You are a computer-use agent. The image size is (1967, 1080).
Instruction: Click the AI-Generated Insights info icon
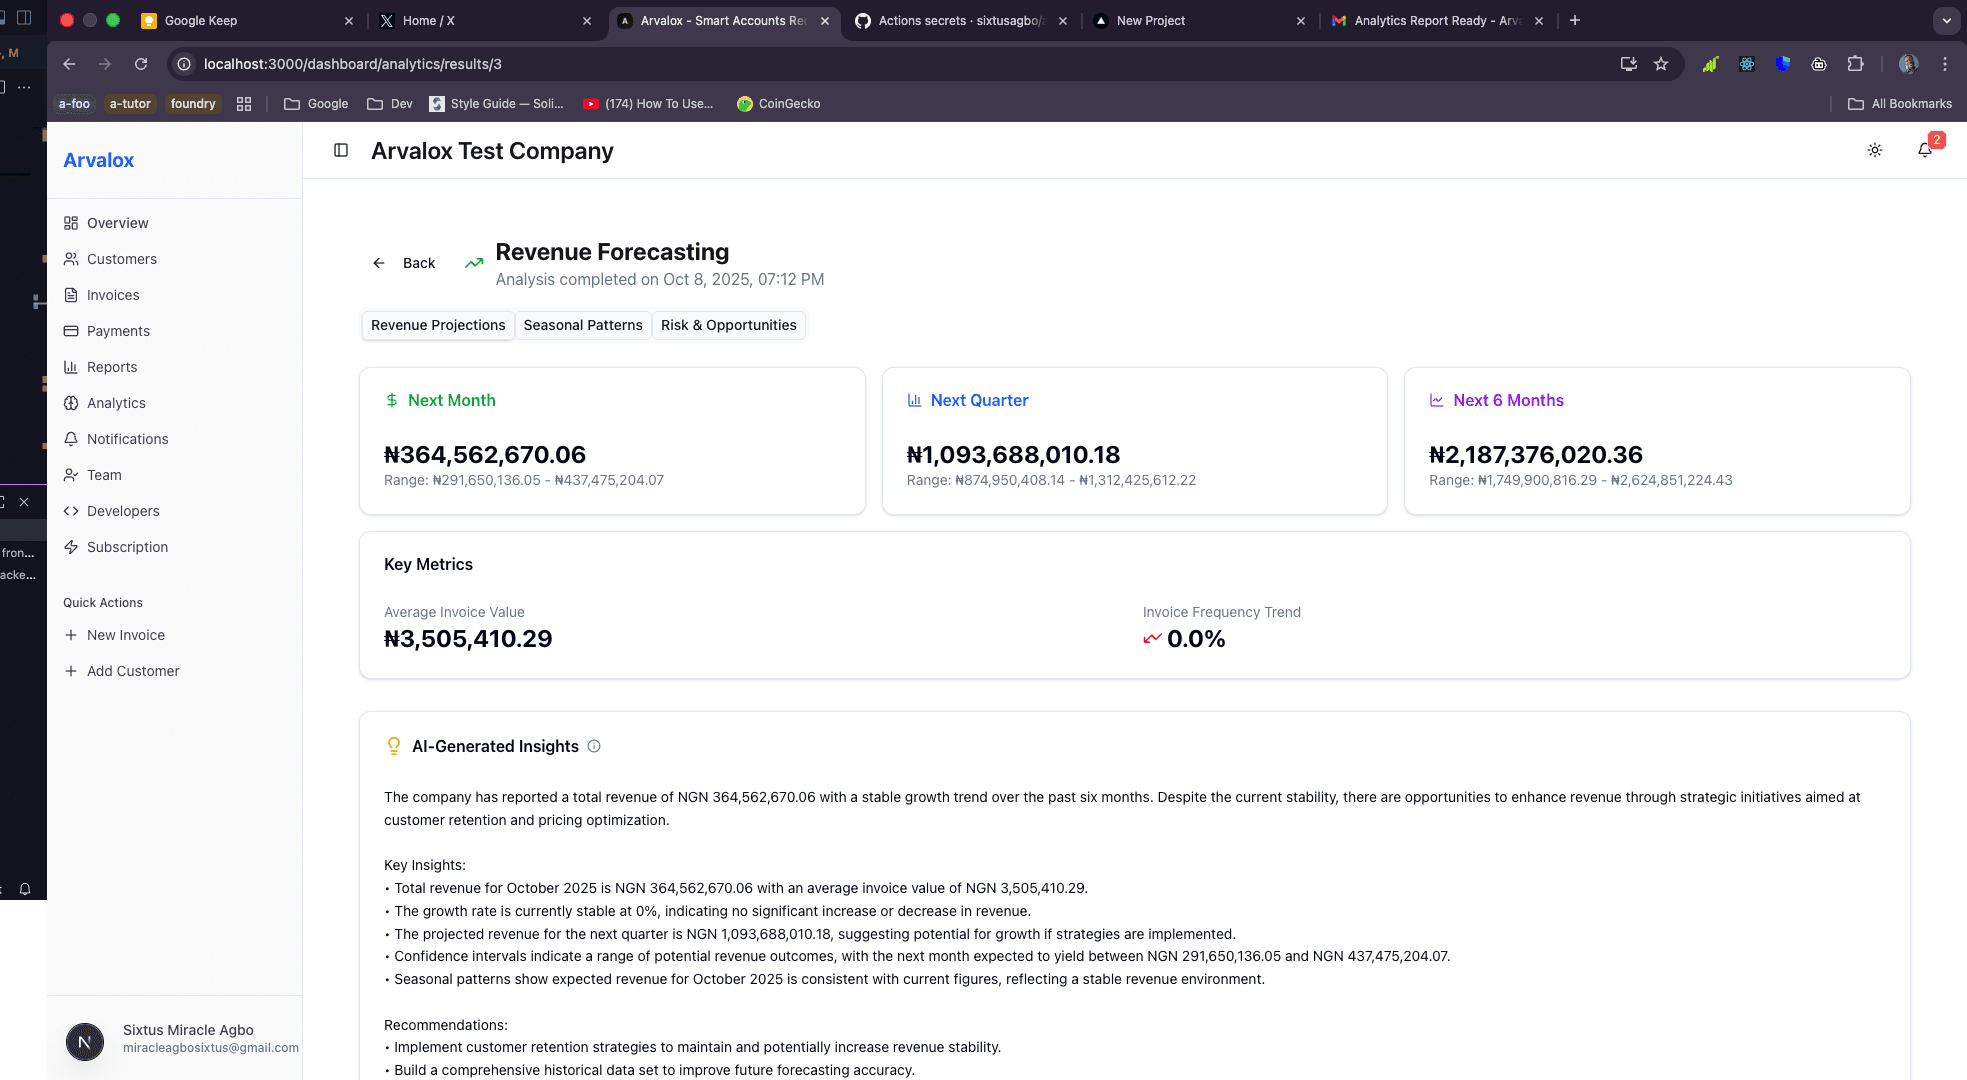coord(594,746)
